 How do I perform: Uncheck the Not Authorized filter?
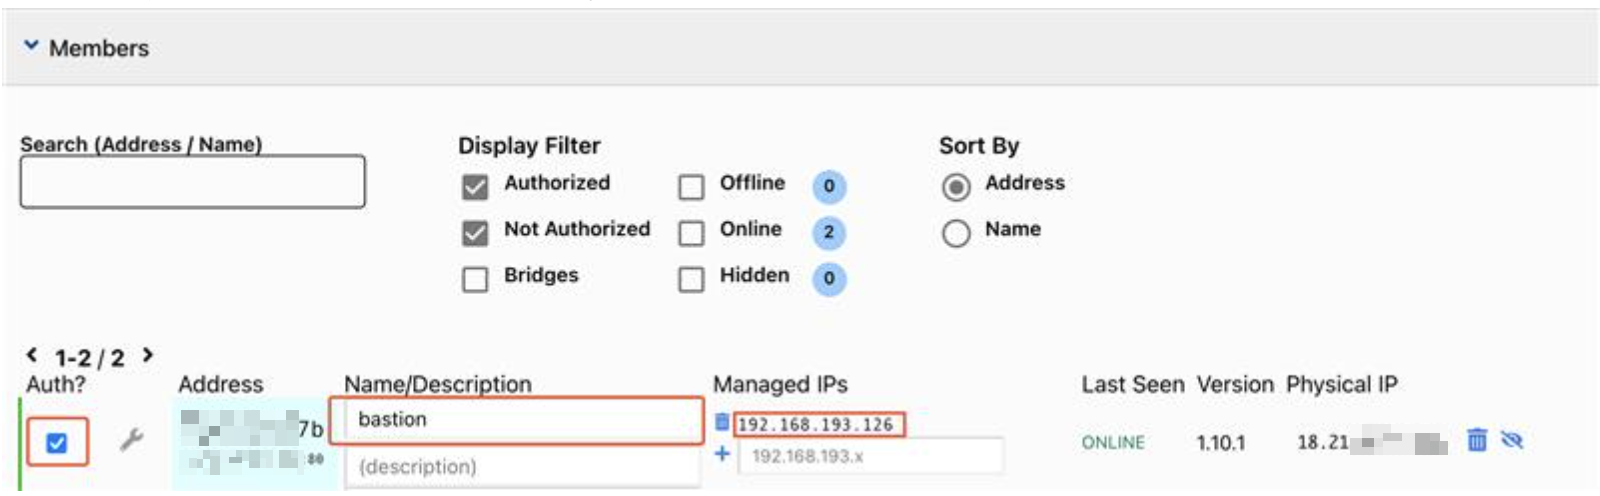click(475, 233)
